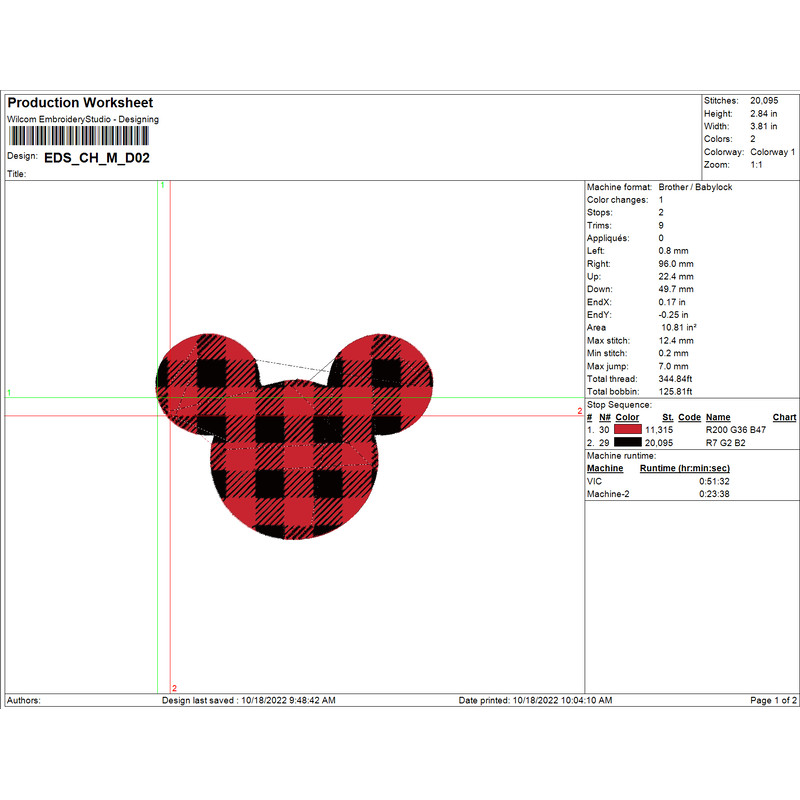
Task: Select the Wilcom EmbroideryStudio - Designing label
Action: click(84, 119)
